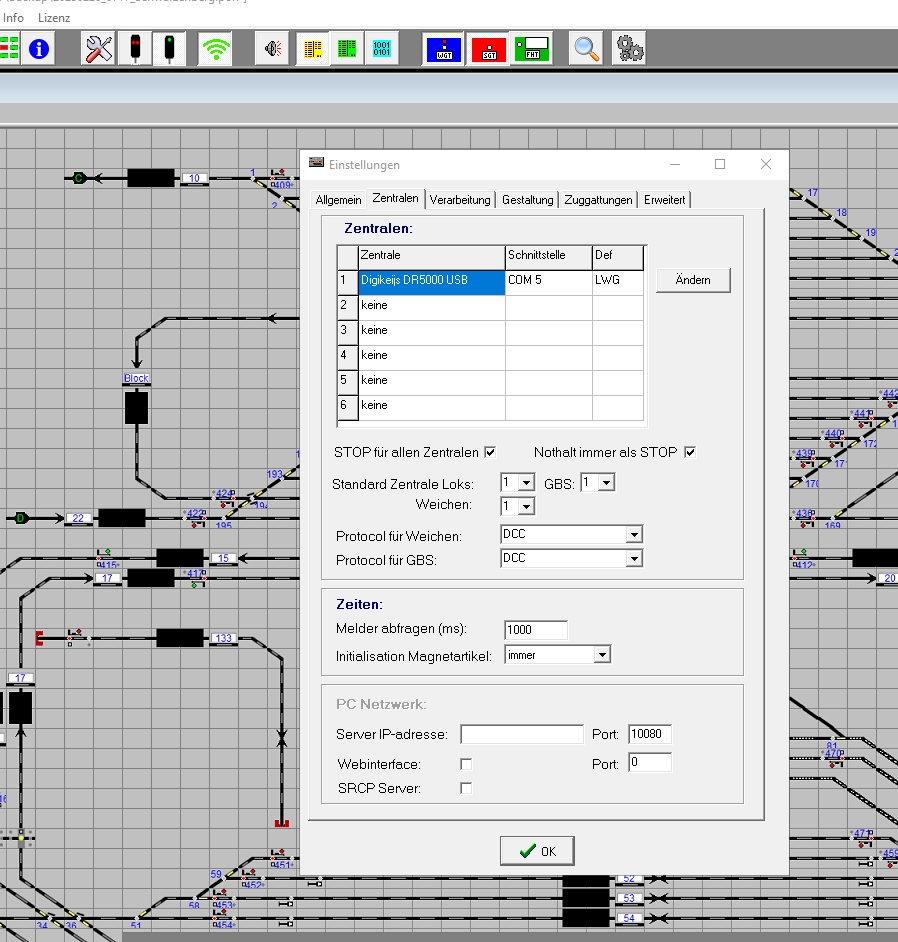Click the Server IP-adresse input field
898x942 pixels.
tap(521, 735)
